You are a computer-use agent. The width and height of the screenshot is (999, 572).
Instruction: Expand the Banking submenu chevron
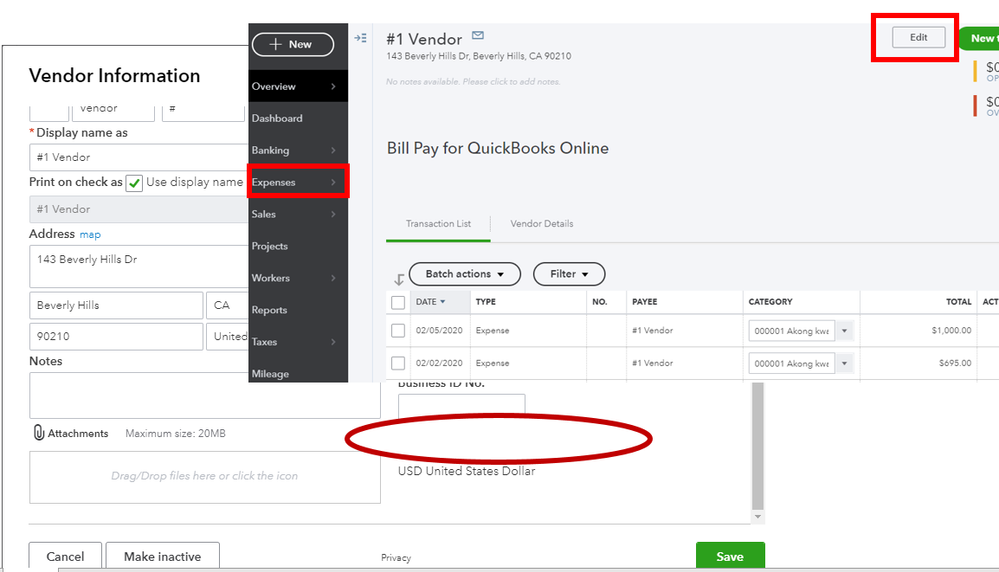tap(333, 150)
